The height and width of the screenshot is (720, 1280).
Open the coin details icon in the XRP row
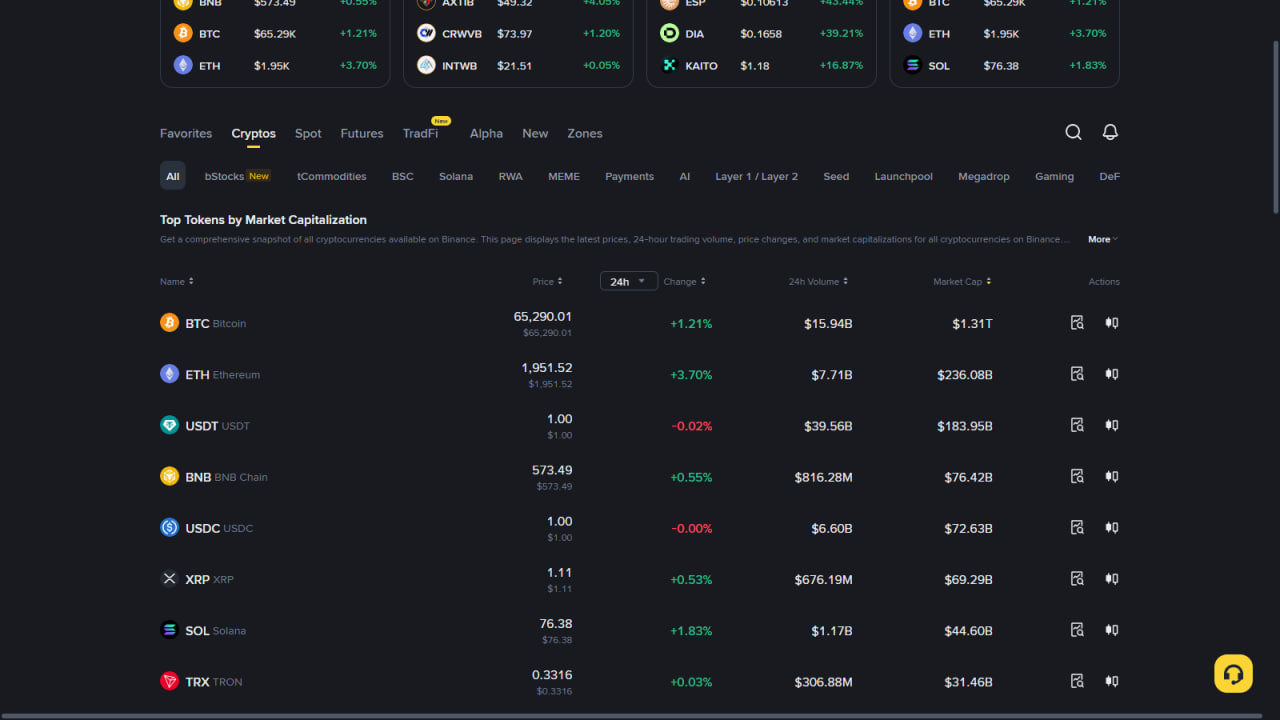[x=1077, y=578]
